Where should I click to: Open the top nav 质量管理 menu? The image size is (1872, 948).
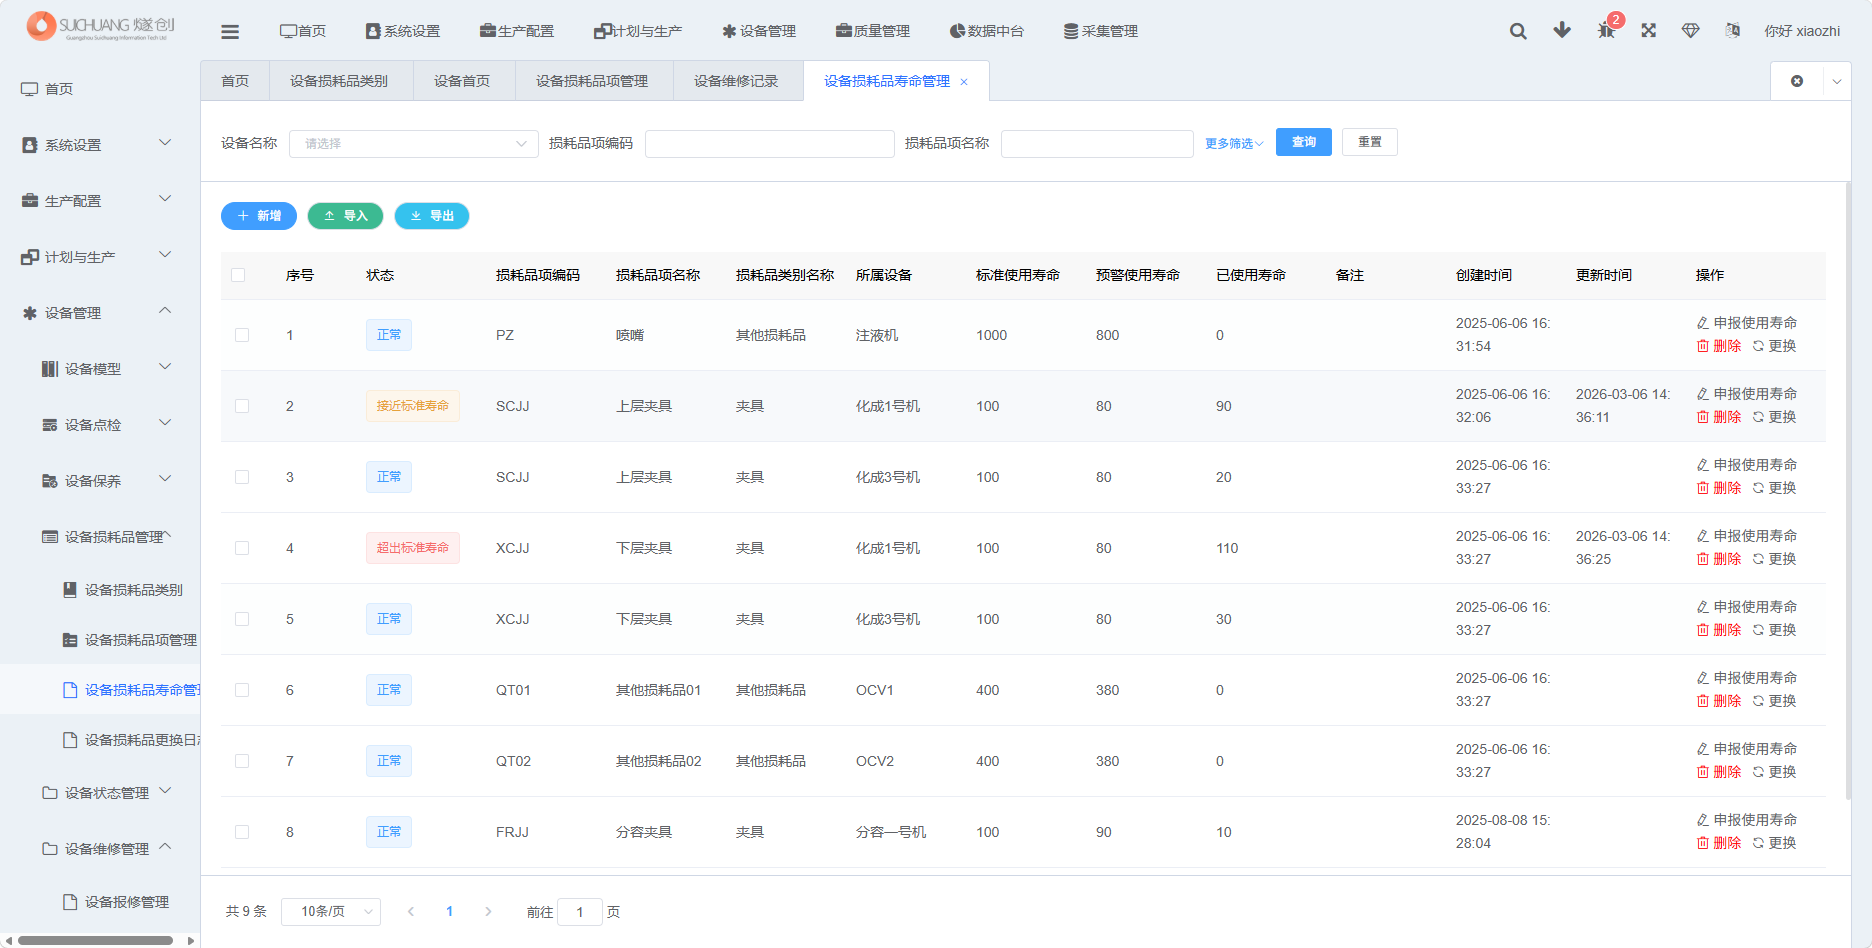pyautogui.click(x=873, y=31)
